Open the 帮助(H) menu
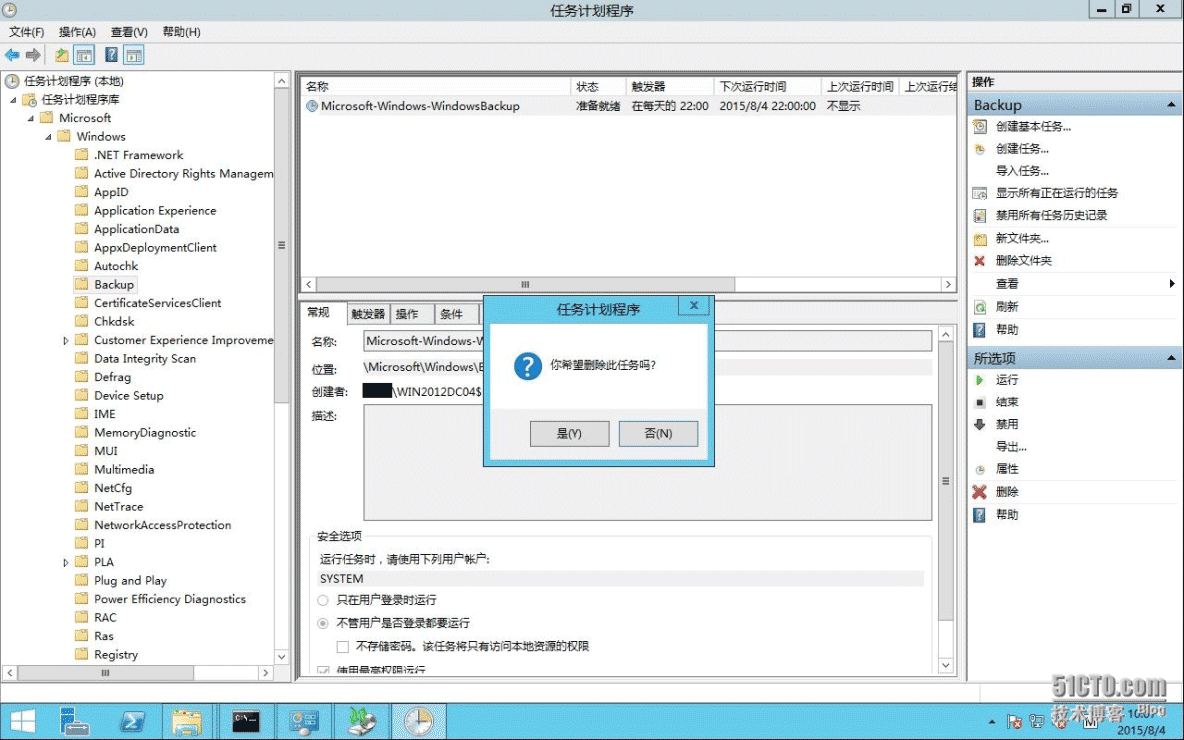Screen dimensions: 1184x740 coord(181,32)
